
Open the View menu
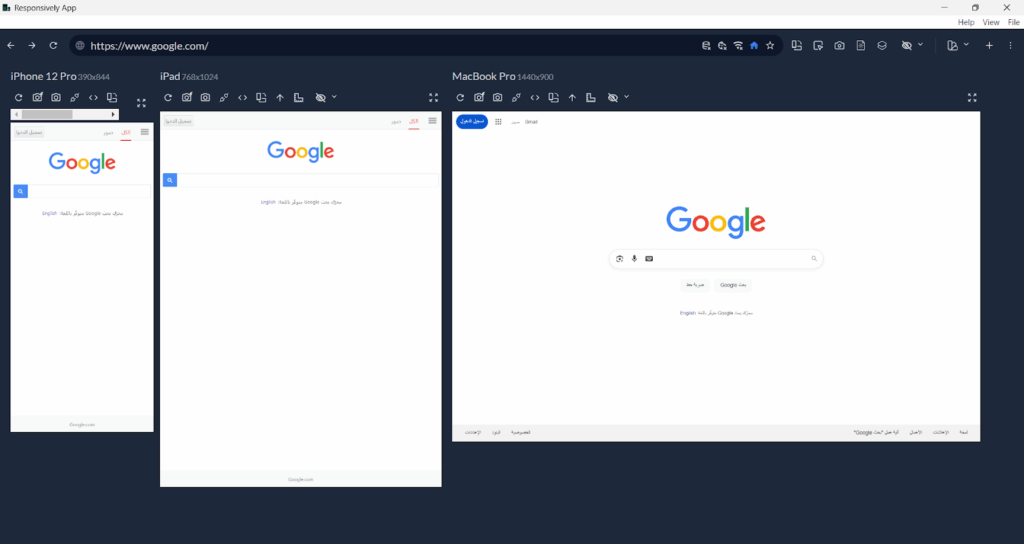point(991,22)
